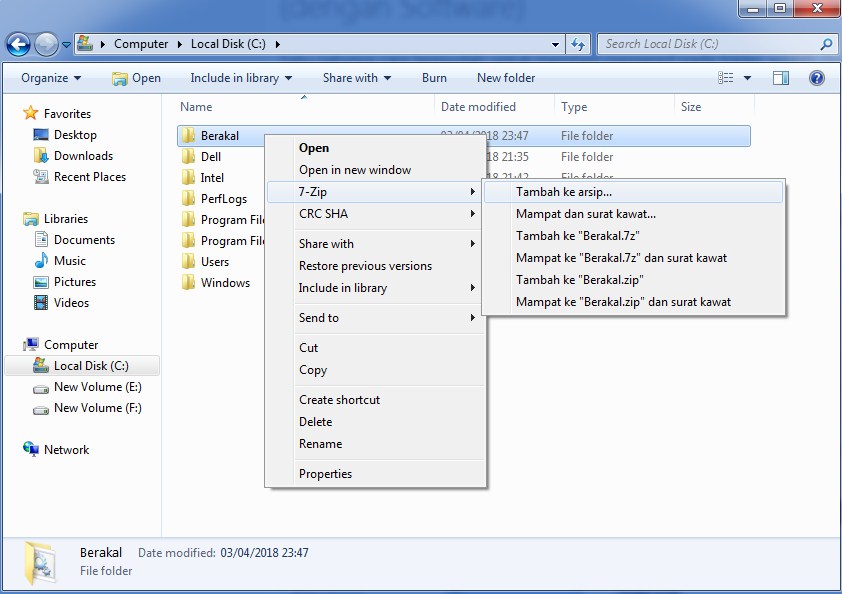
Task: Click the Pictures library icon
Action: (41, 281)
